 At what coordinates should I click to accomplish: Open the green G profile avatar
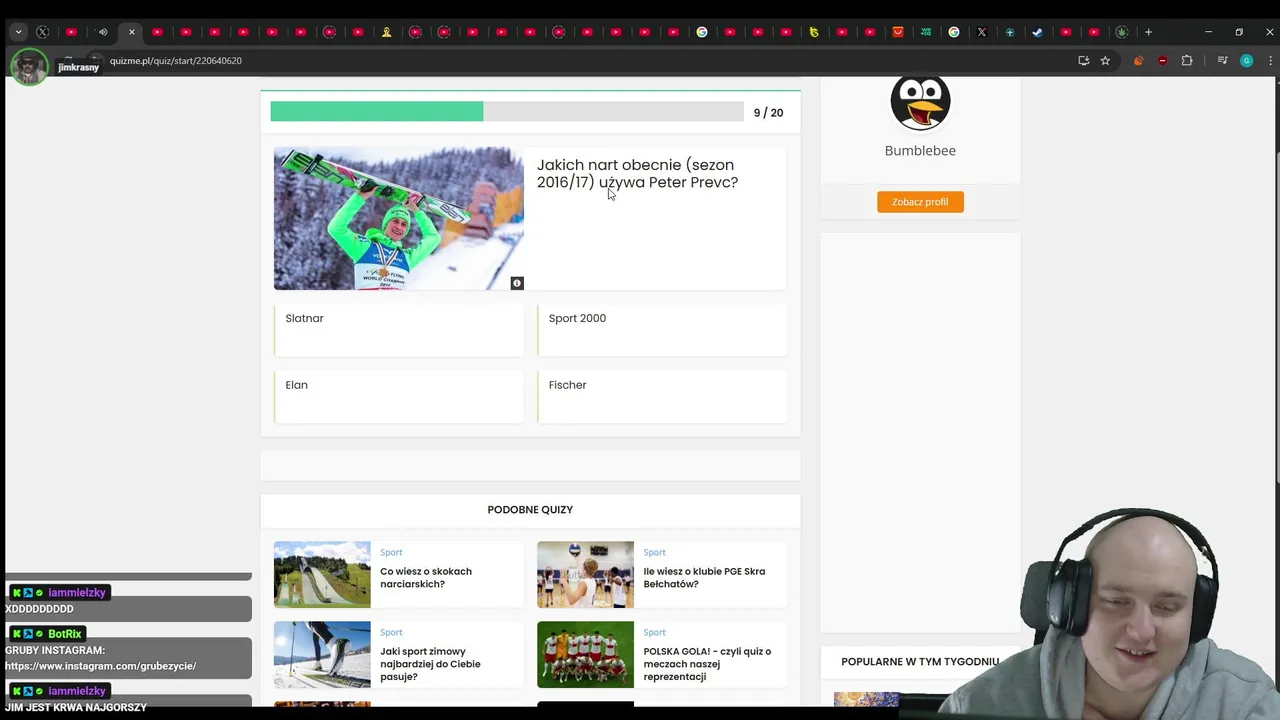[1246, 61]
